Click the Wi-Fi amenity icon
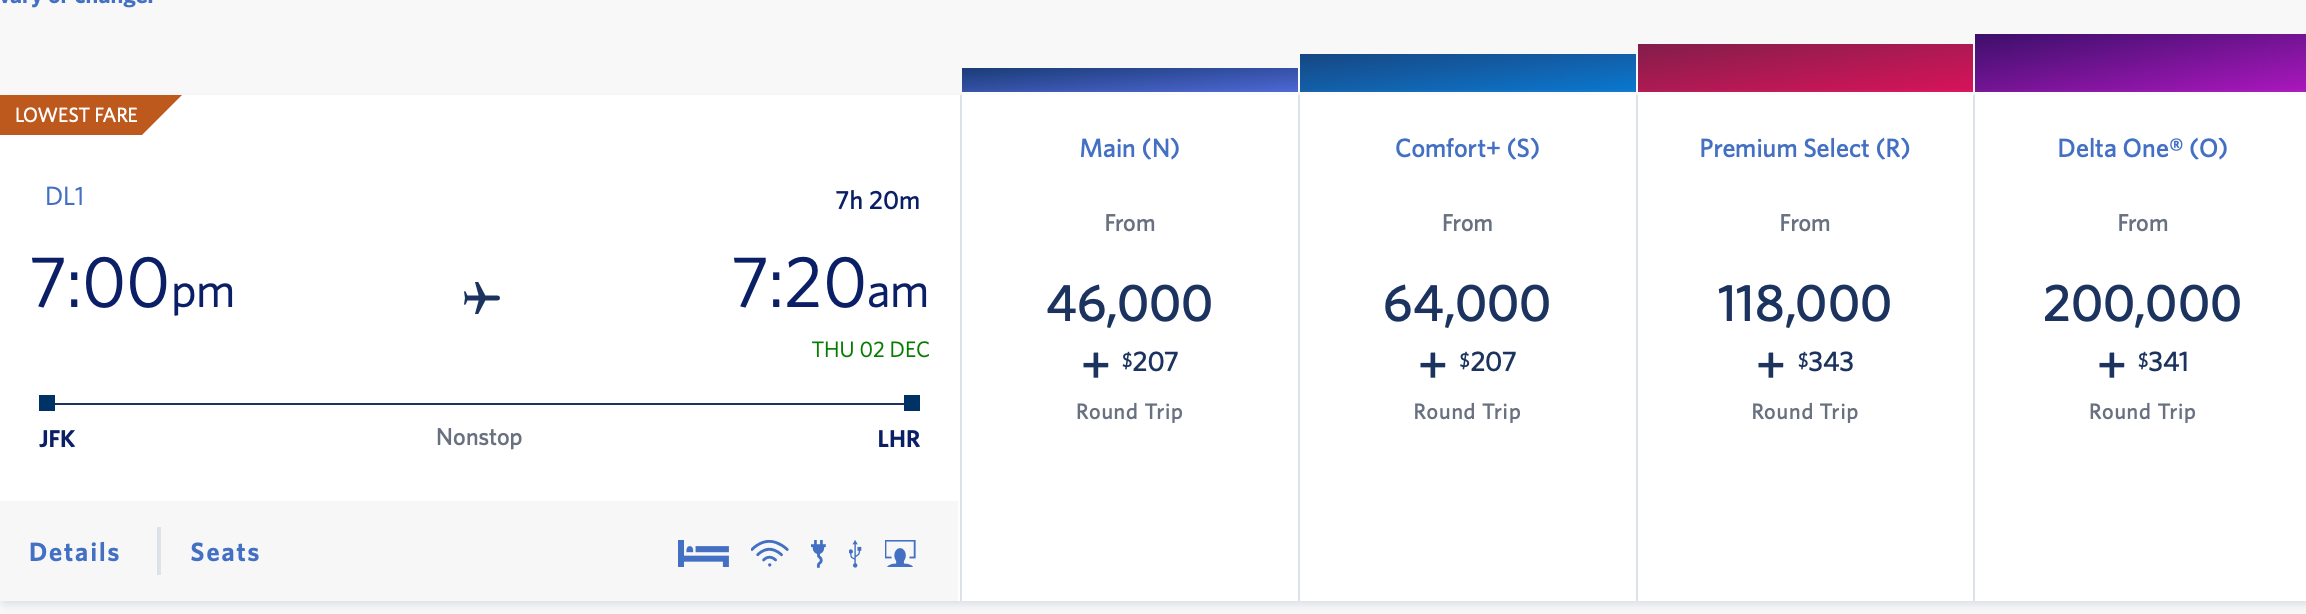 [769, 553]
